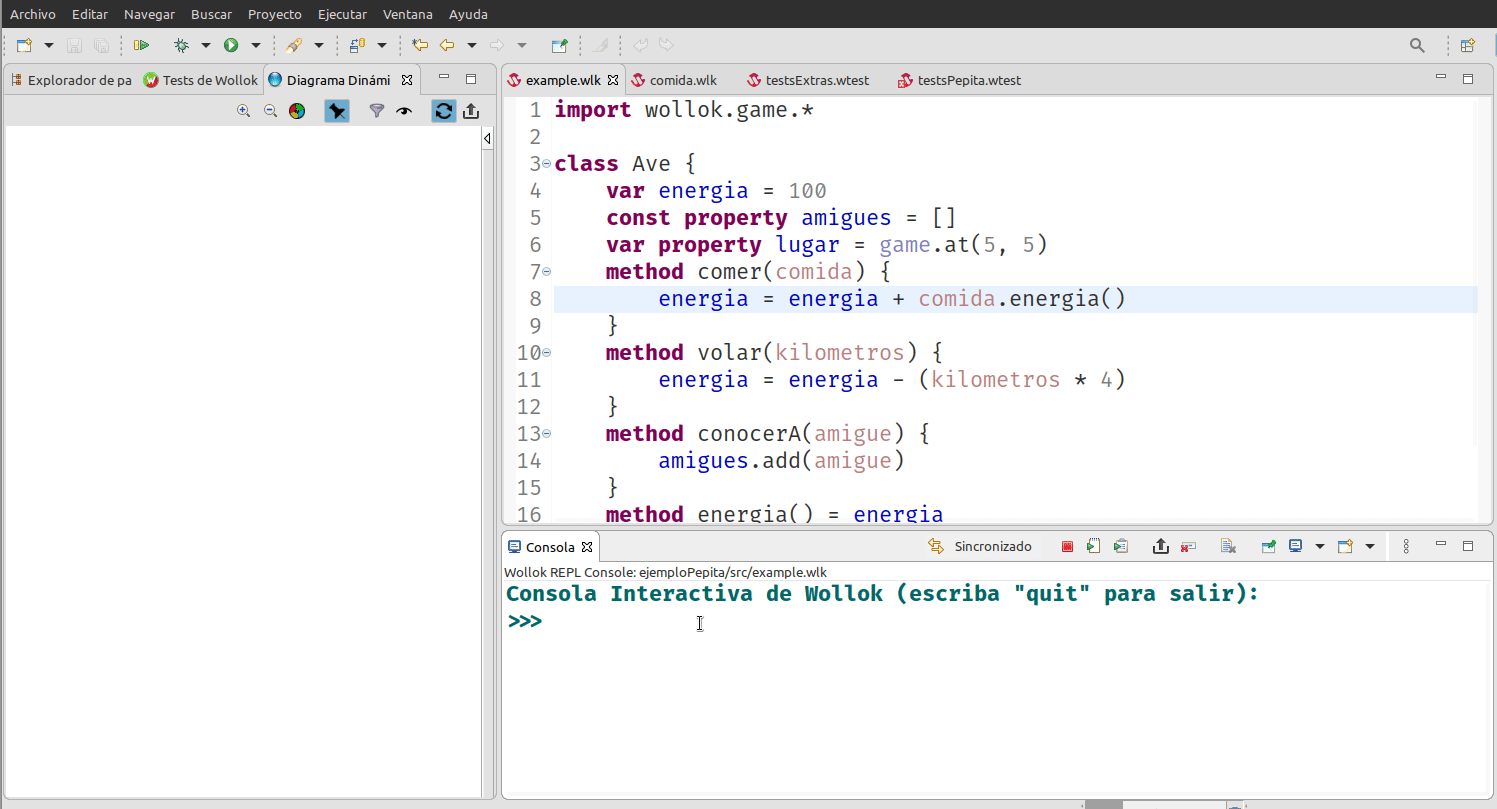Screen dimensions: 1497x809
Task: Toggle the pin icon in diagram toolbar
Action: [x=337, y=111]
